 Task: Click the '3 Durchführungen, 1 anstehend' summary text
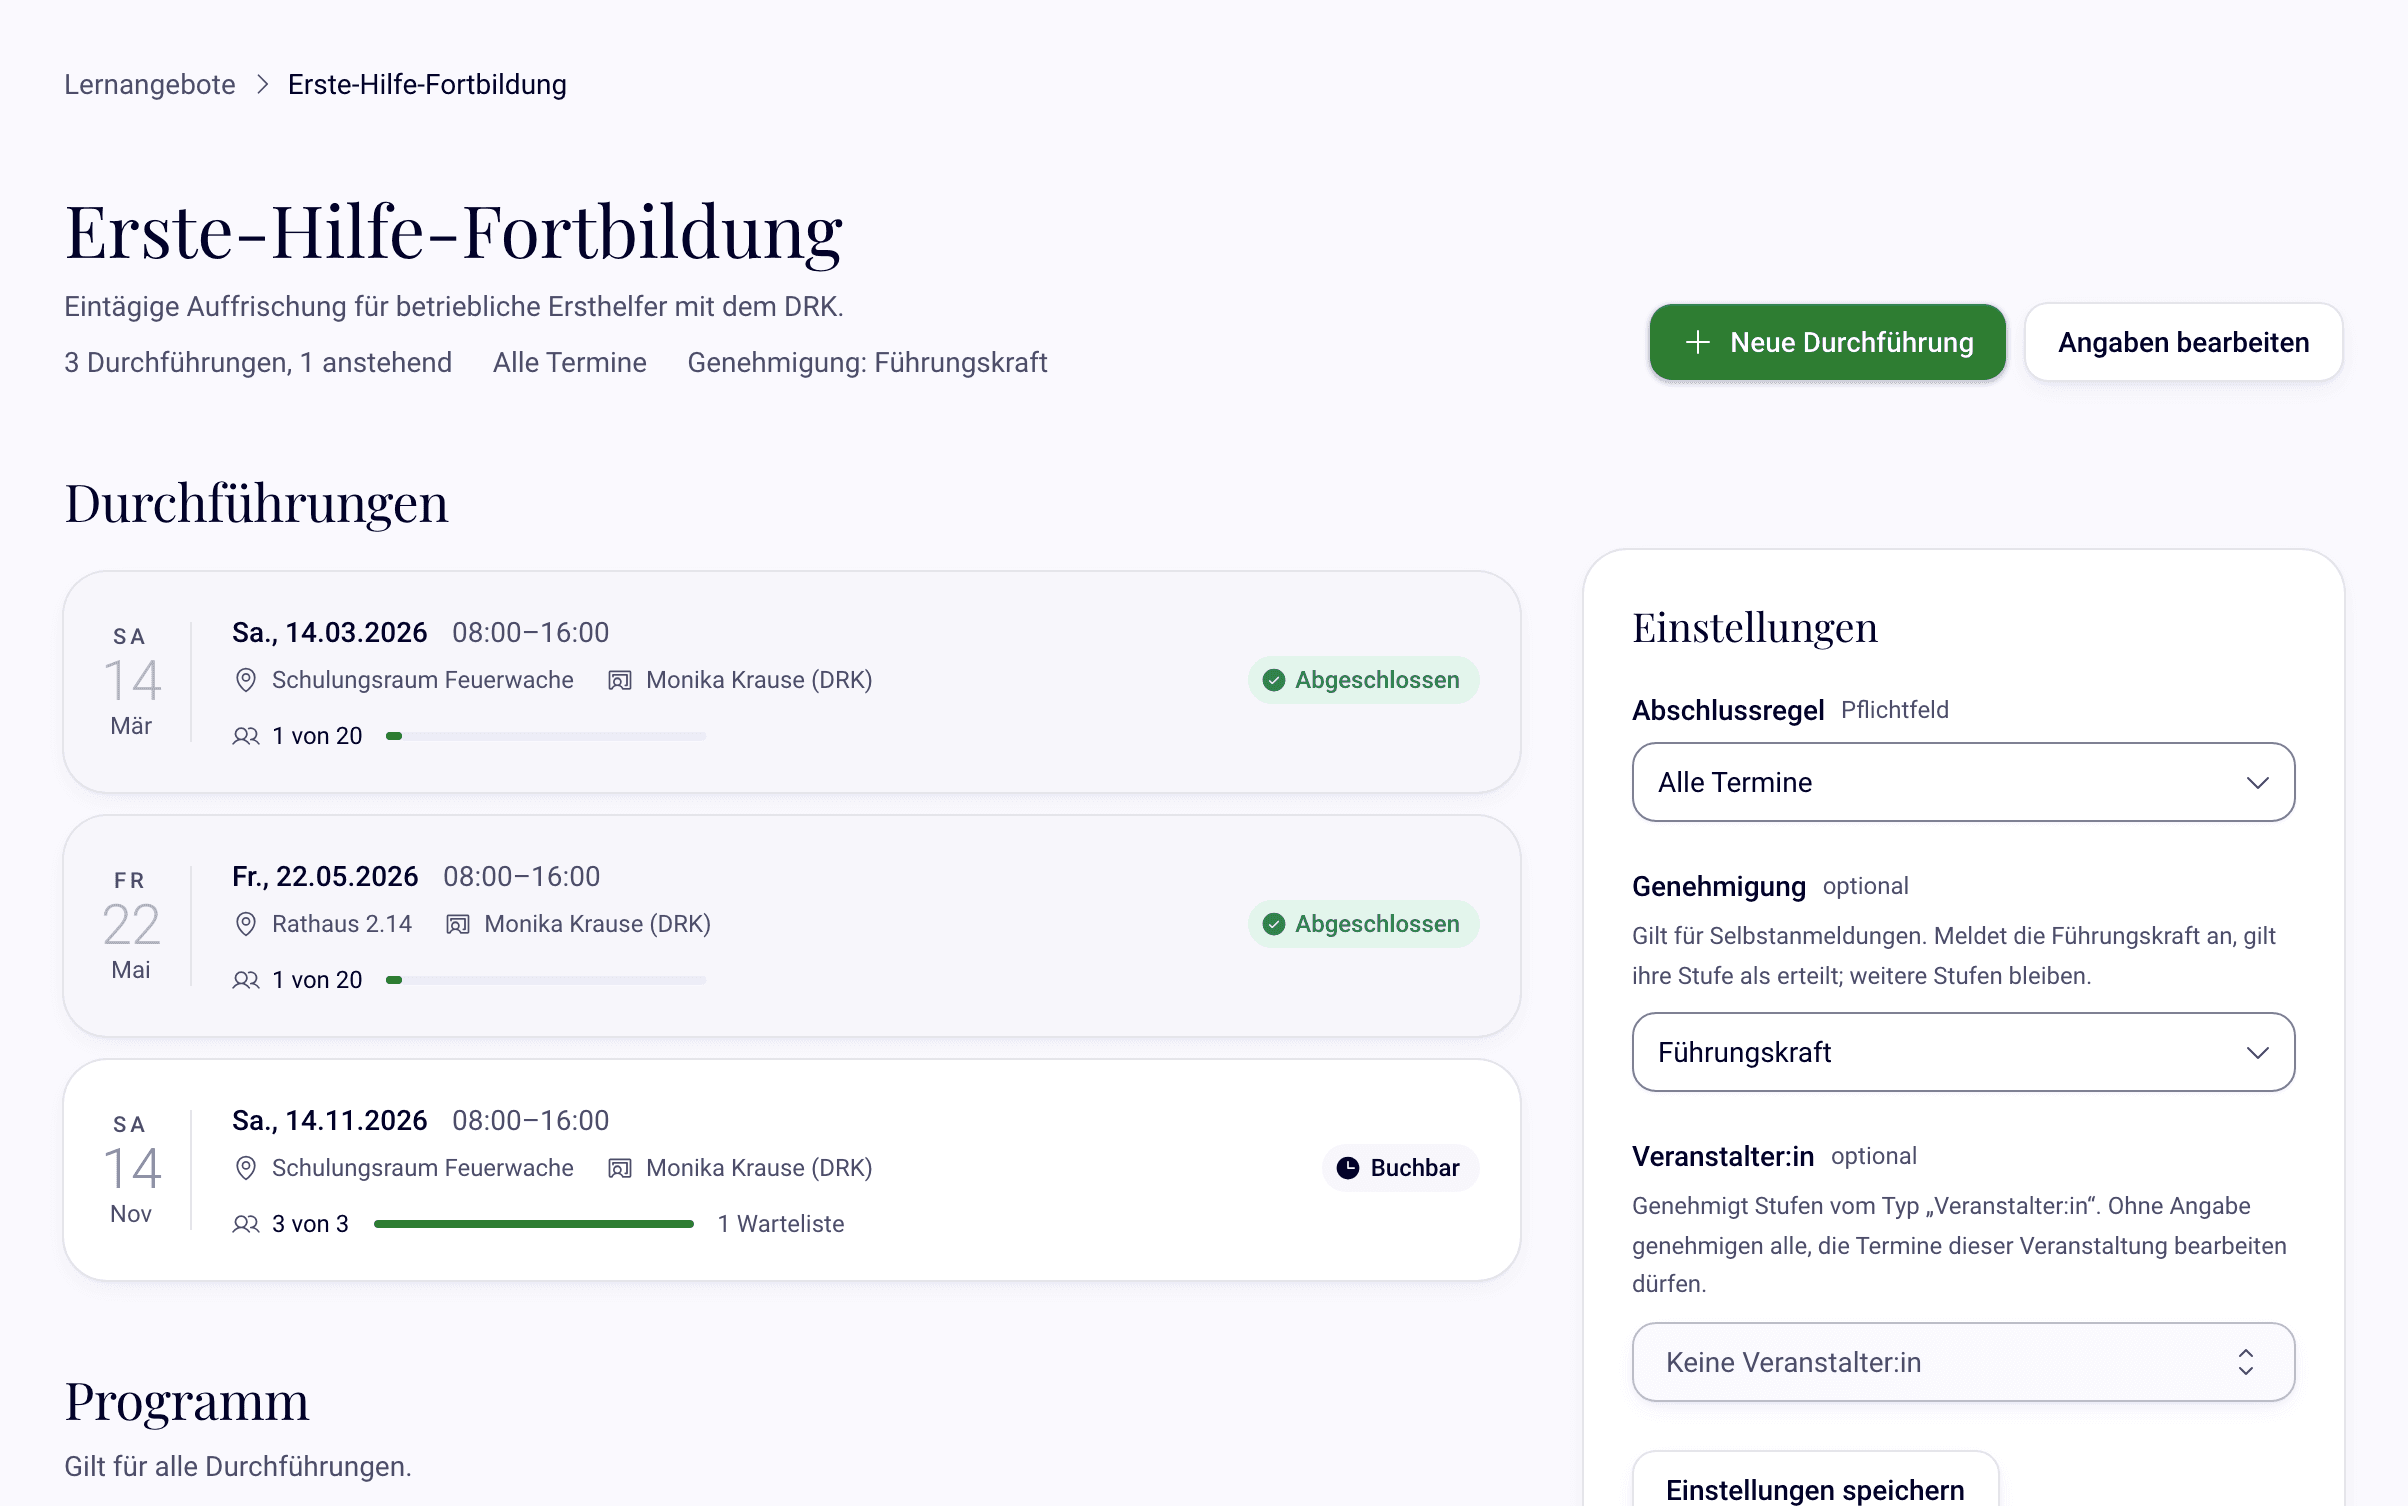[258, 362]
